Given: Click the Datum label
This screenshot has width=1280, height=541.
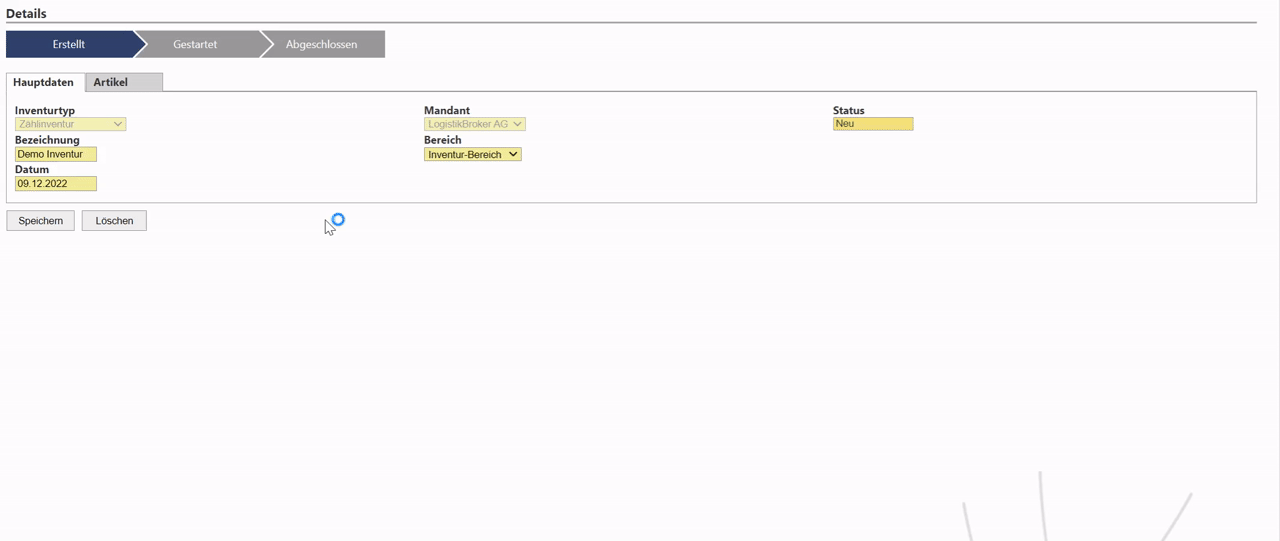Looking at the screenshot, I should (x=32, y=170).
